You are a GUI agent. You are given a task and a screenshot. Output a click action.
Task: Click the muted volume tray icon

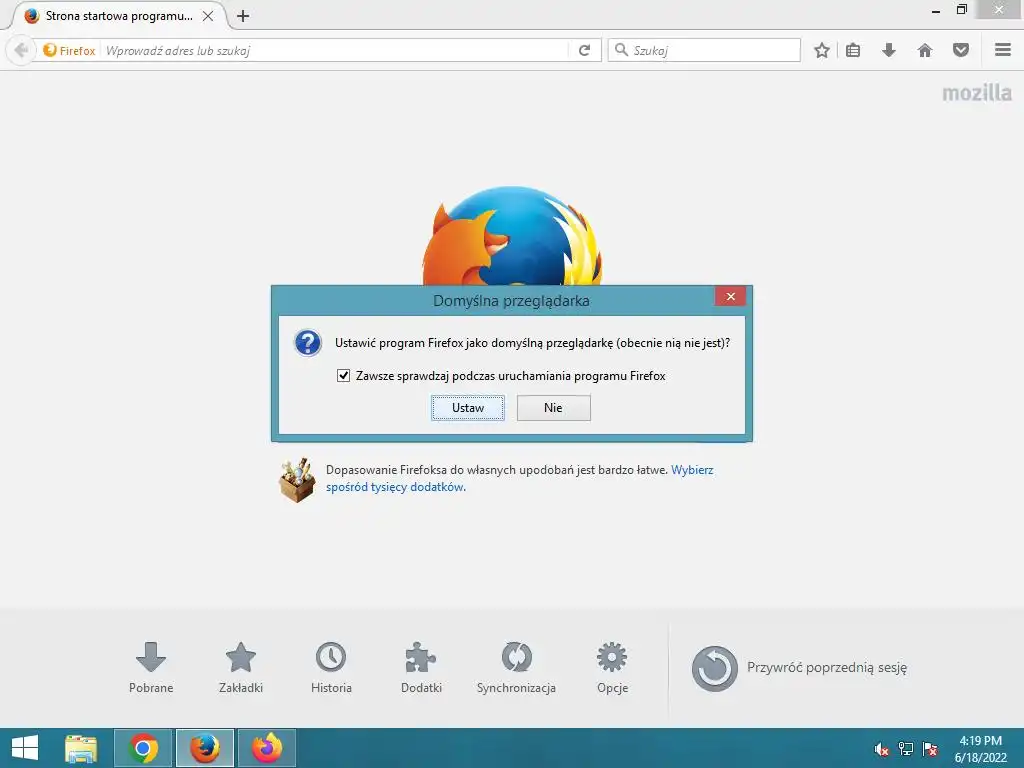pyautogui.click(x=882, y=749)
